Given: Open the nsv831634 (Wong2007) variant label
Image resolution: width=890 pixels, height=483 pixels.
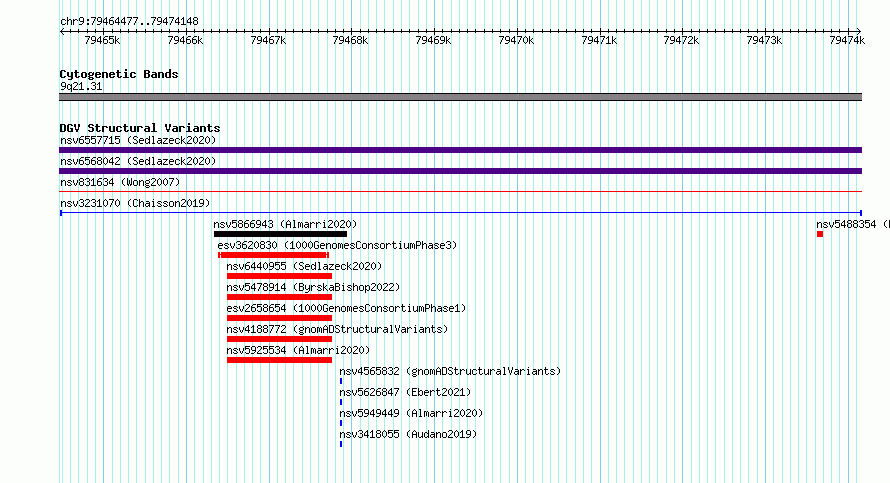Looking at the screenshot, I should [x=120, y=182].
